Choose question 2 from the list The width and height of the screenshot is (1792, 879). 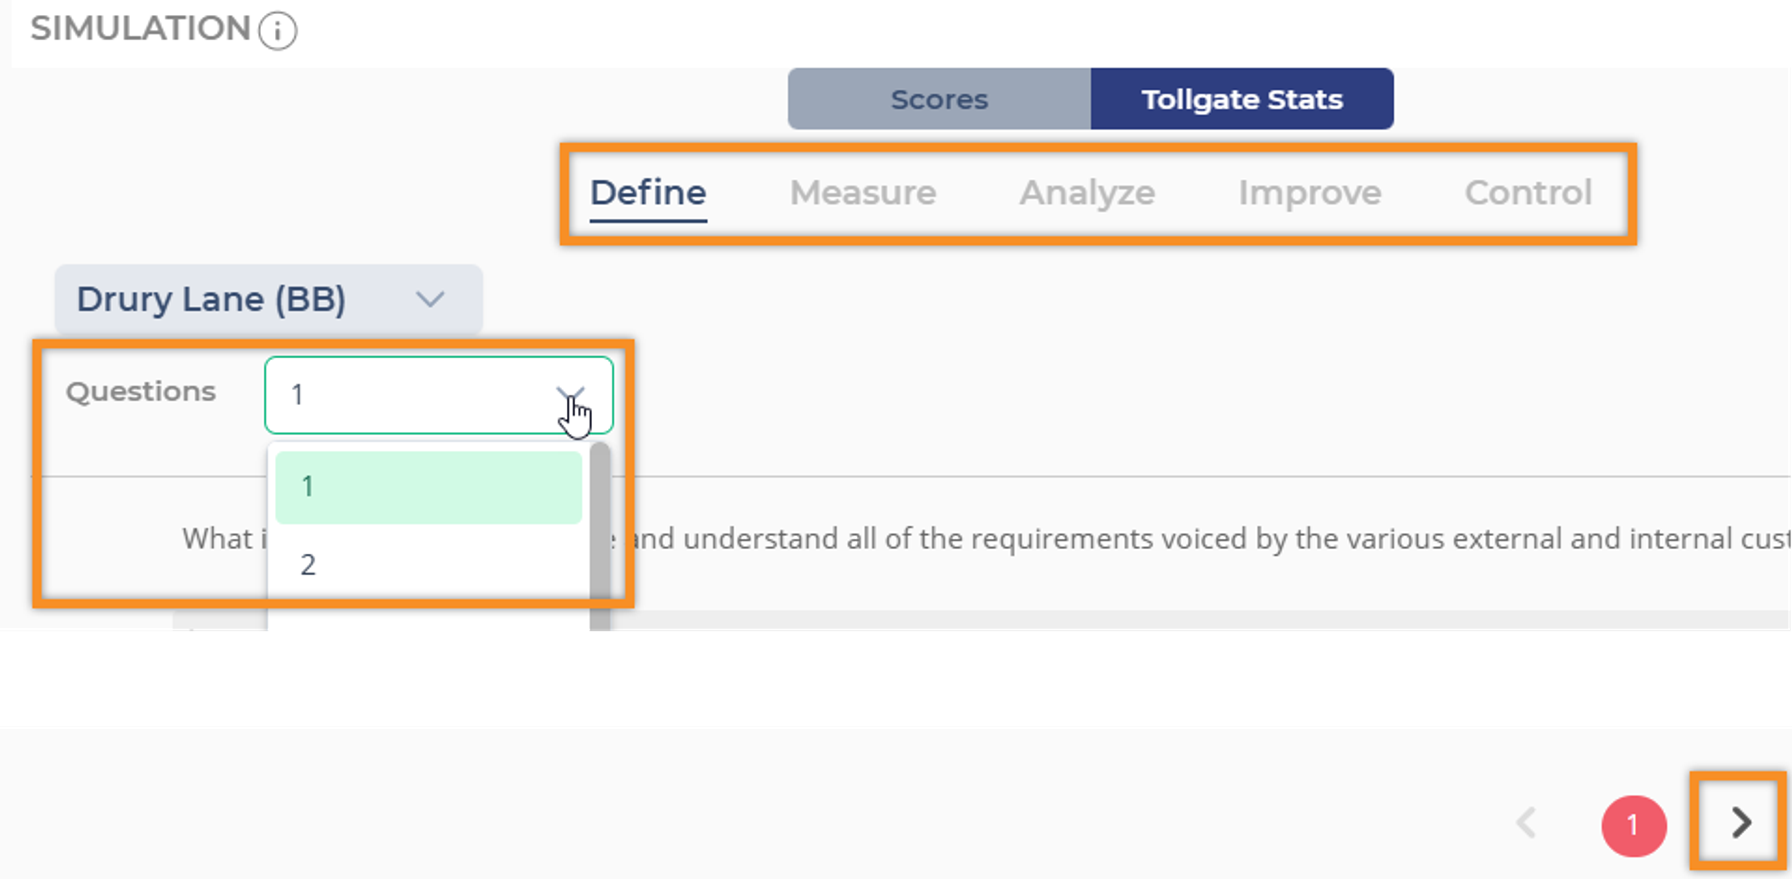click(x=428, y=565)
